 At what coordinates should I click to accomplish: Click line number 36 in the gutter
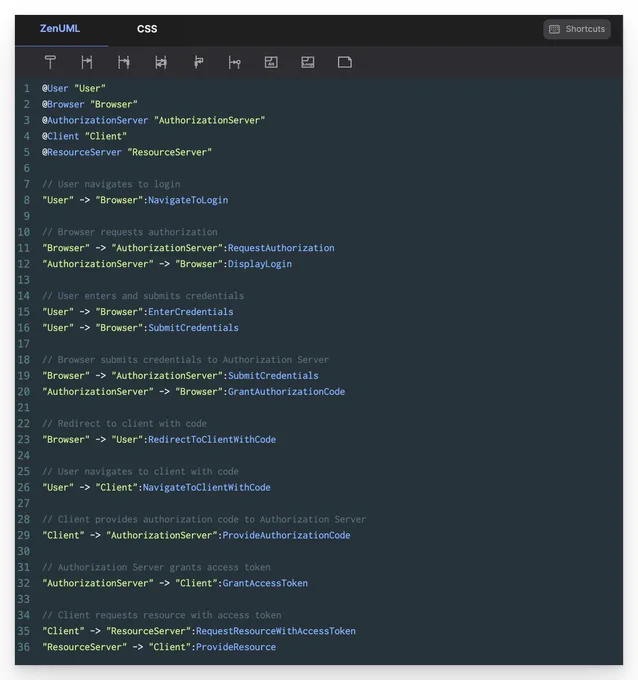click(x=24, y=647)
